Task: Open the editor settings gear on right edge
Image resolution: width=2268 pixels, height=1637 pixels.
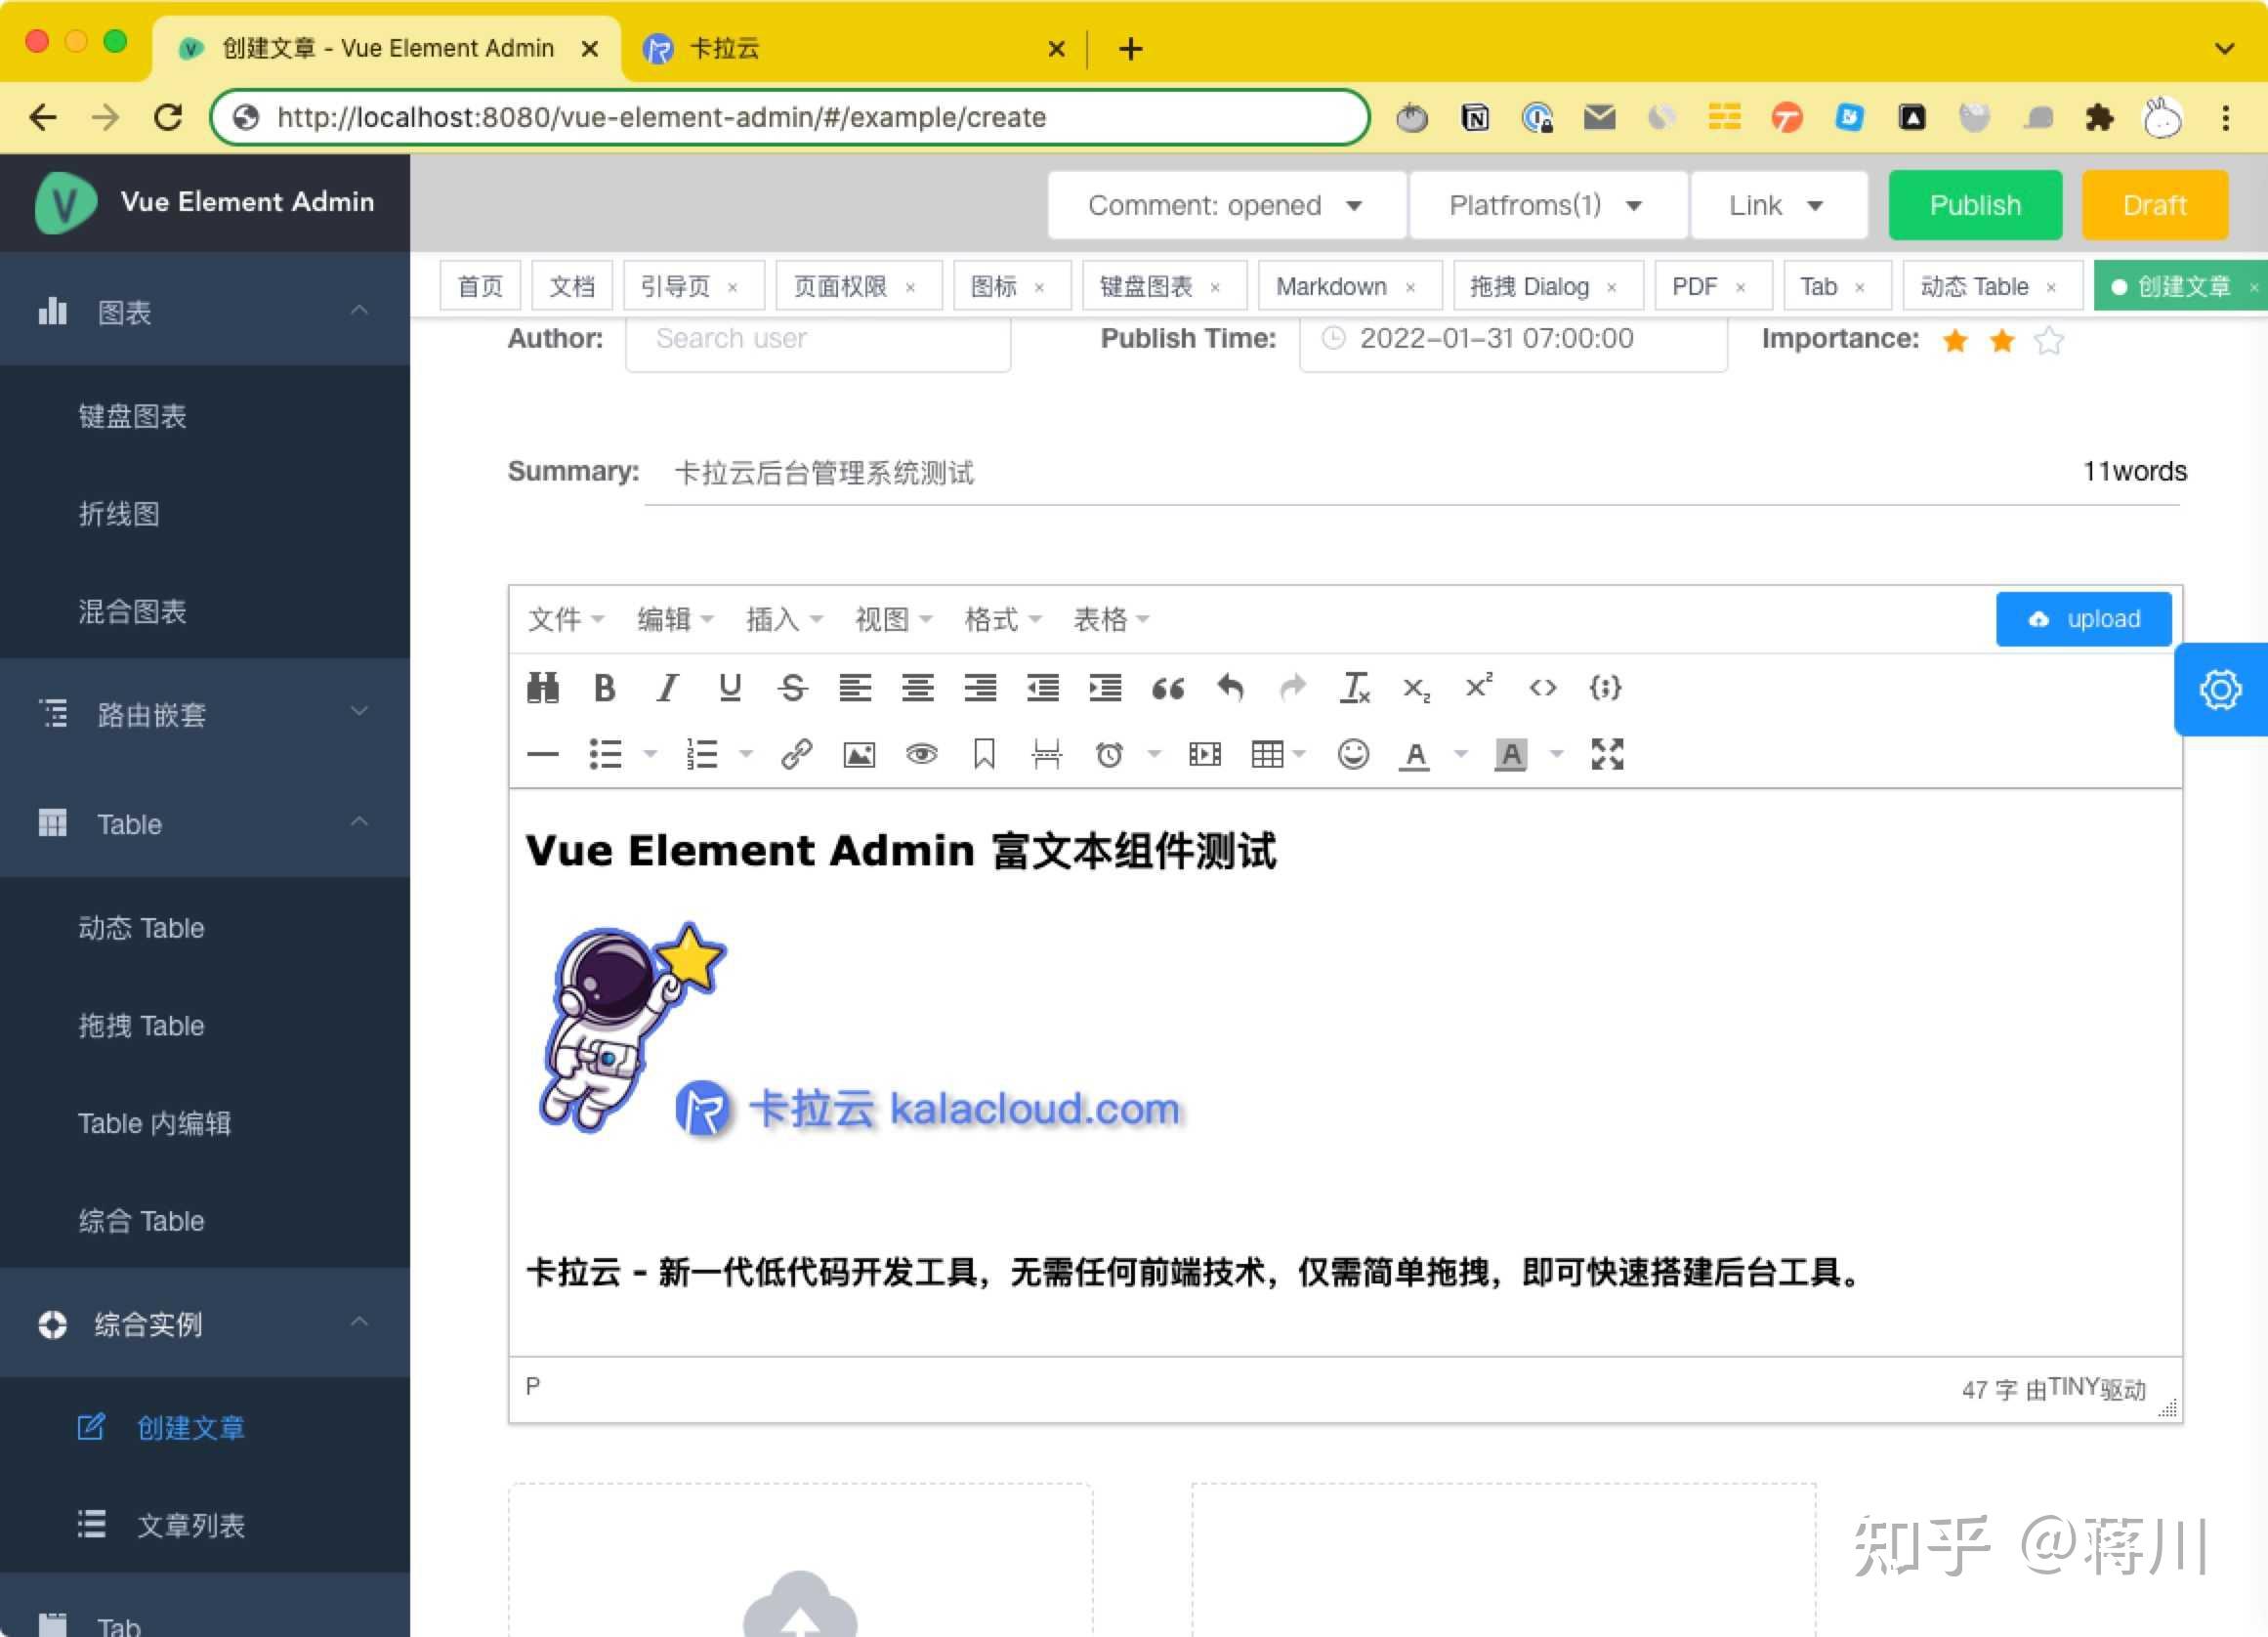Action: (x=2220, y=689)
